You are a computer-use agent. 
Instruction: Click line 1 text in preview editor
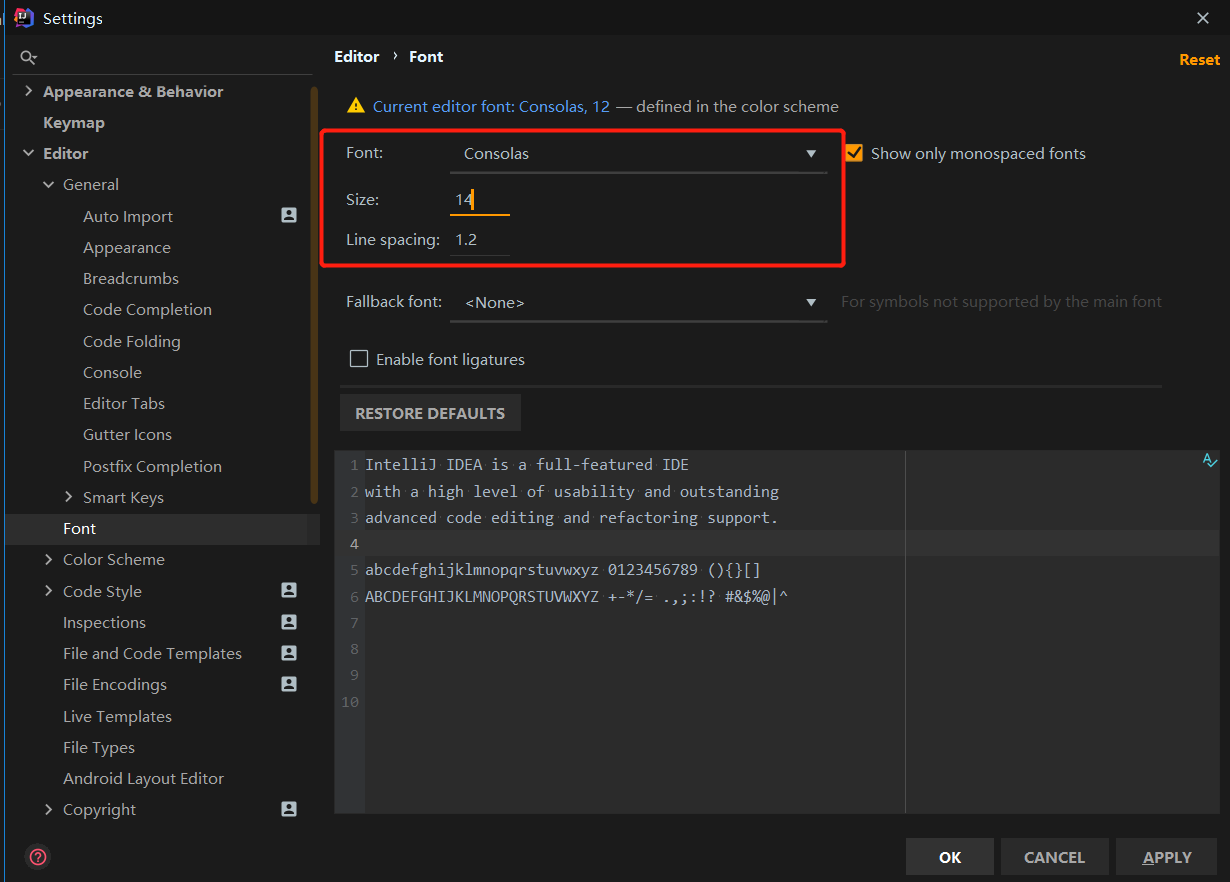527,465
